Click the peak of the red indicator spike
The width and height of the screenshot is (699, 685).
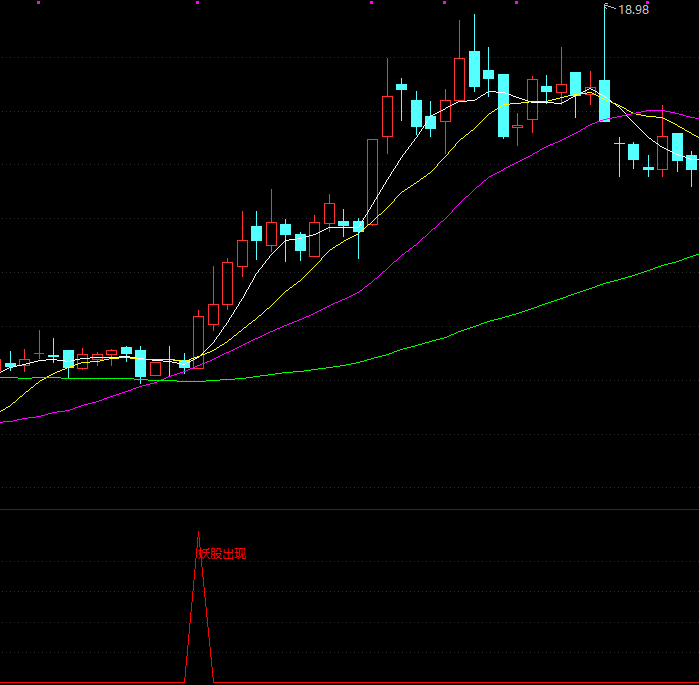[198, 532]
